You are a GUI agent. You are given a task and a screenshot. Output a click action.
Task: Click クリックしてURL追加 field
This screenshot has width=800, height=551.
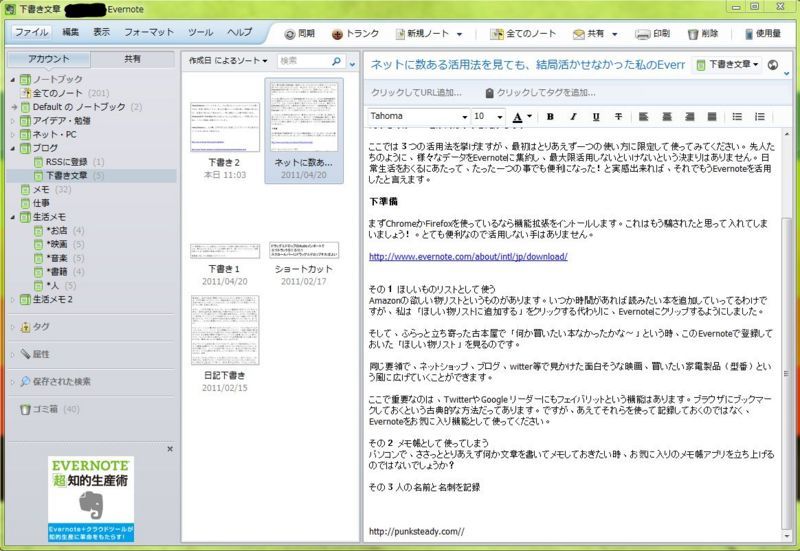[416, 93]
